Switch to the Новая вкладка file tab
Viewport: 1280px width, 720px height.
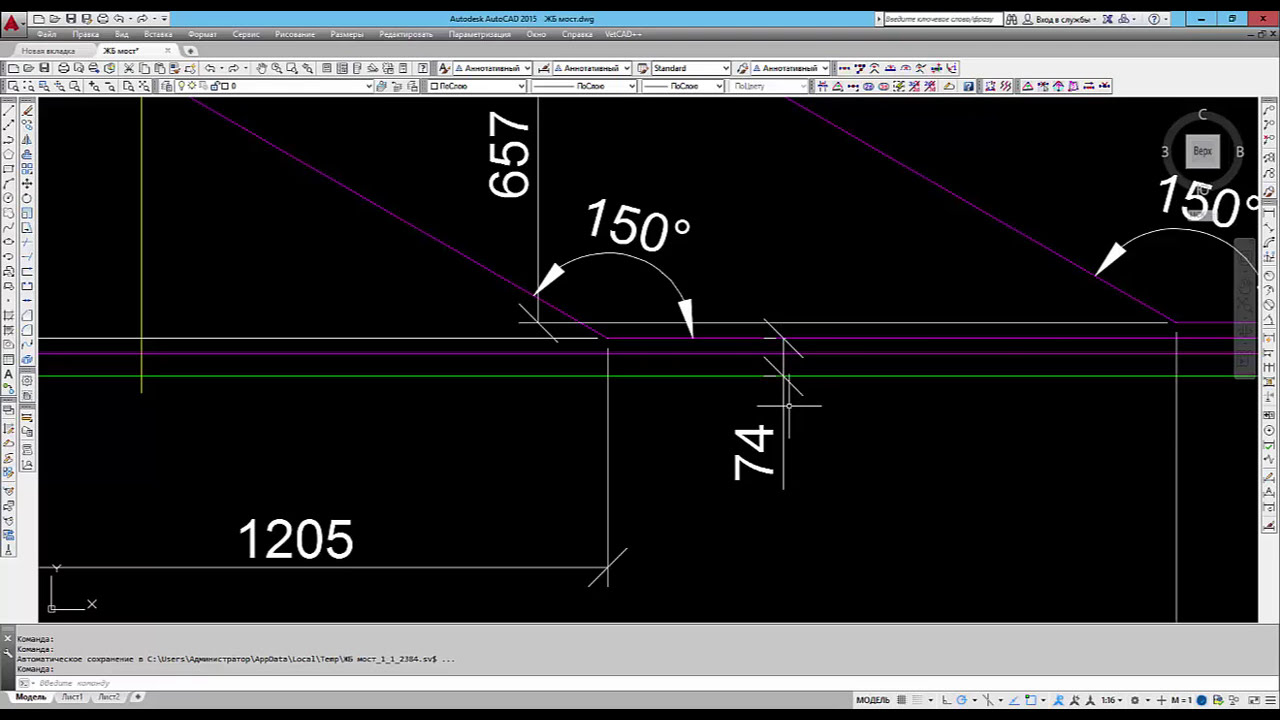pyautogui.click(x=48, y=51)
